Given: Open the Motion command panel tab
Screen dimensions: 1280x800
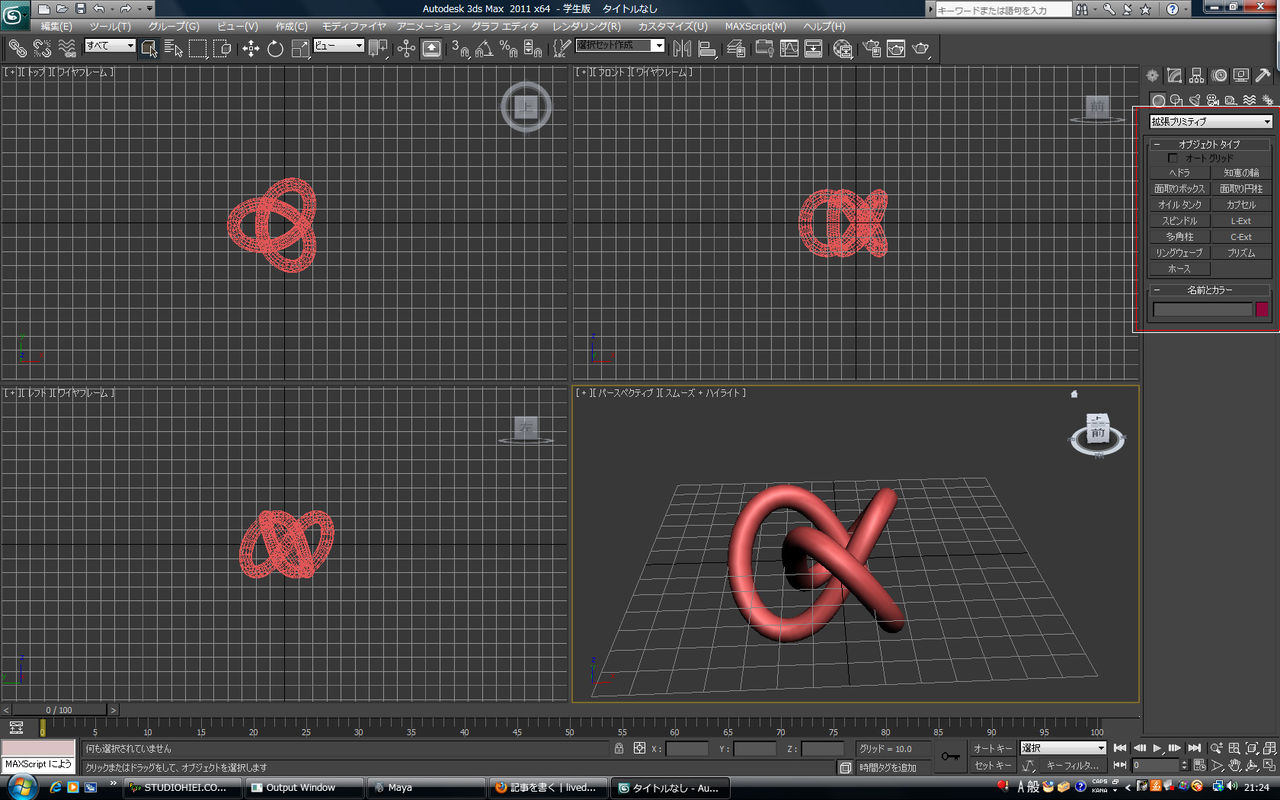Looking at the screenshot, I should 1219,76.
